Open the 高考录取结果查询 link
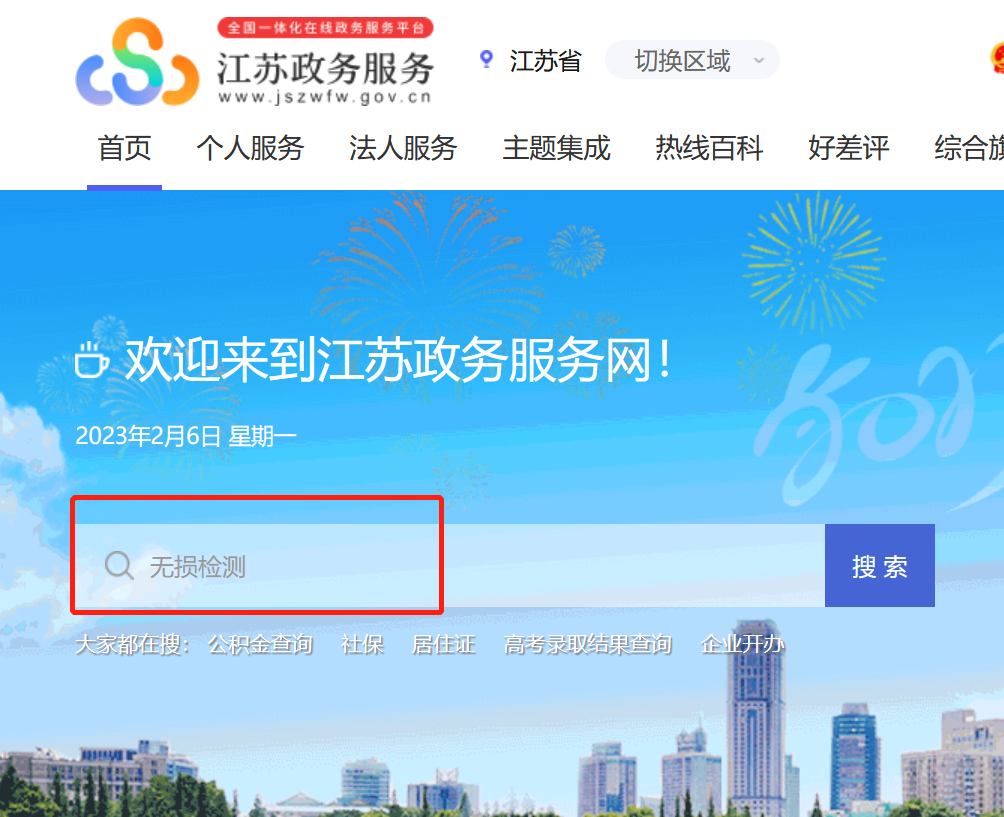The width and height of the screenshot is (1004, 817). [x=588, y=644]
